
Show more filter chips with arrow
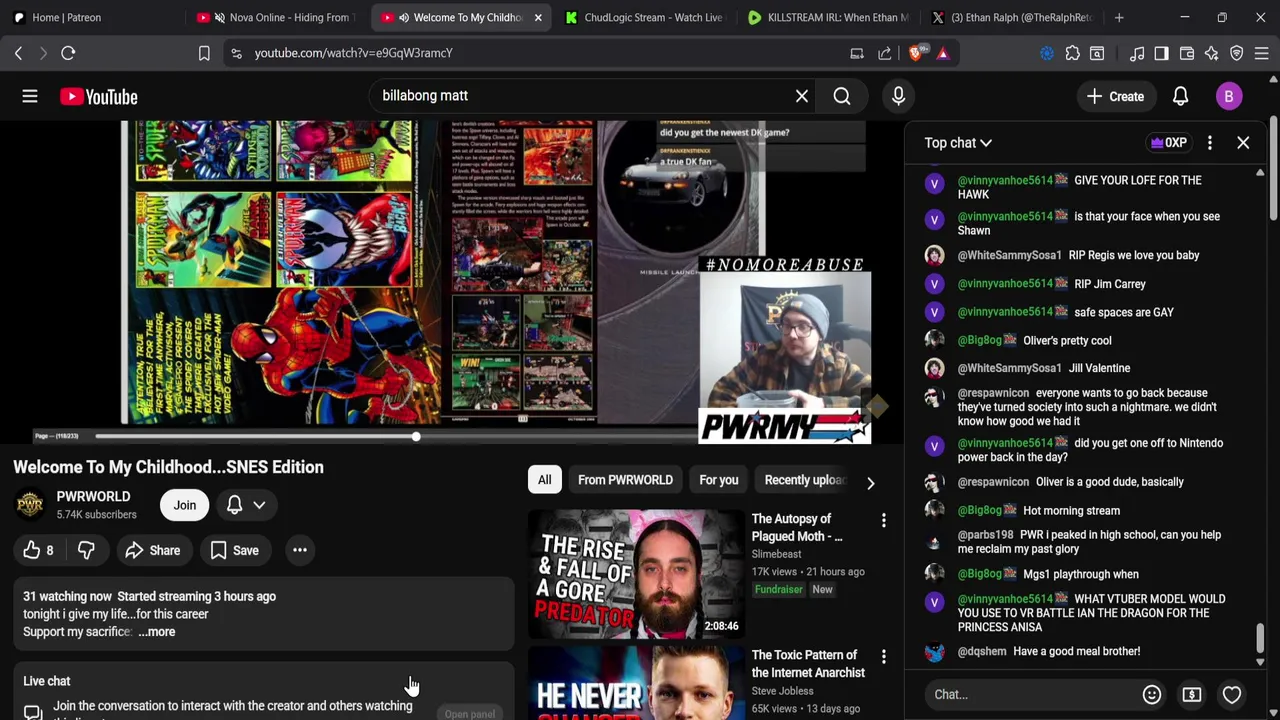click(870, 482)
